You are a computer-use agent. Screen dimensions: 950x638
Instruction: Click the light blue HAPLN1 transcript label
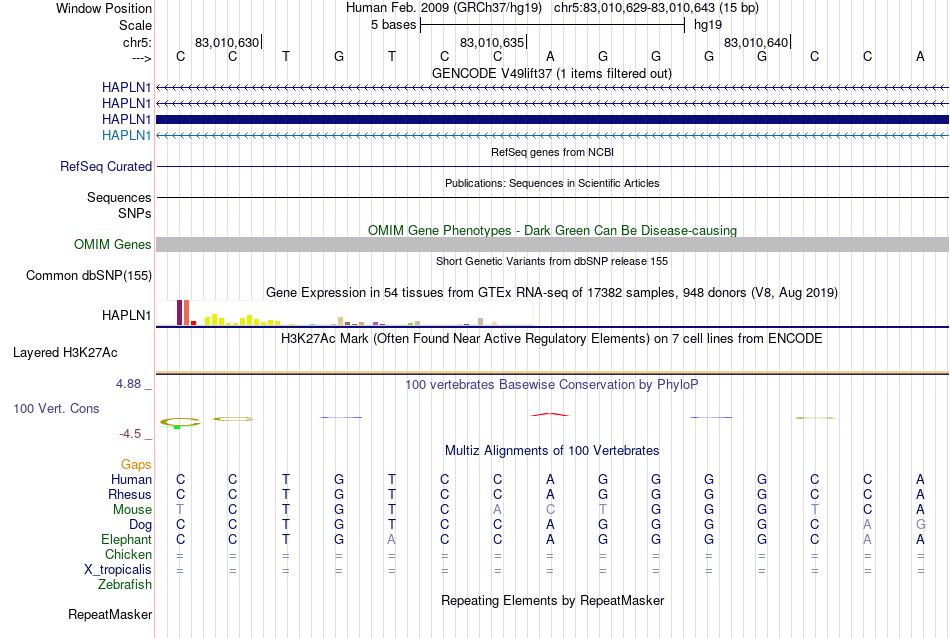[x=126, y=135]
